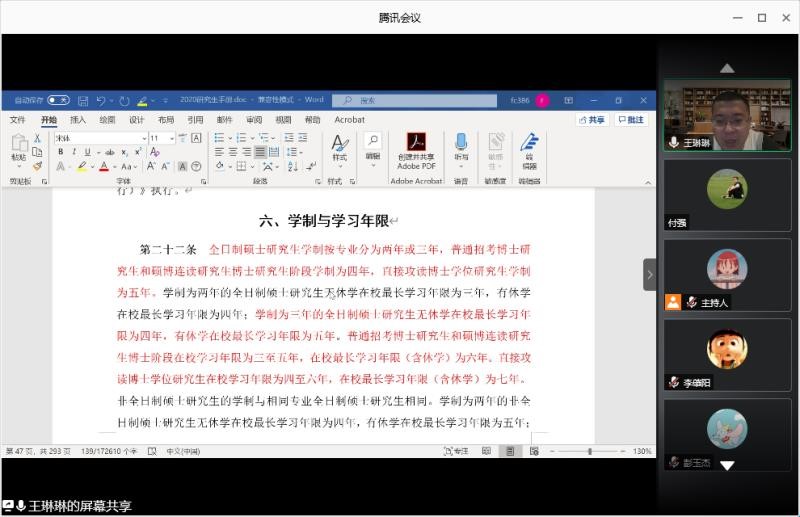Click the Save icon in Word title bar
Screen dimensions: 800x517
83,101
